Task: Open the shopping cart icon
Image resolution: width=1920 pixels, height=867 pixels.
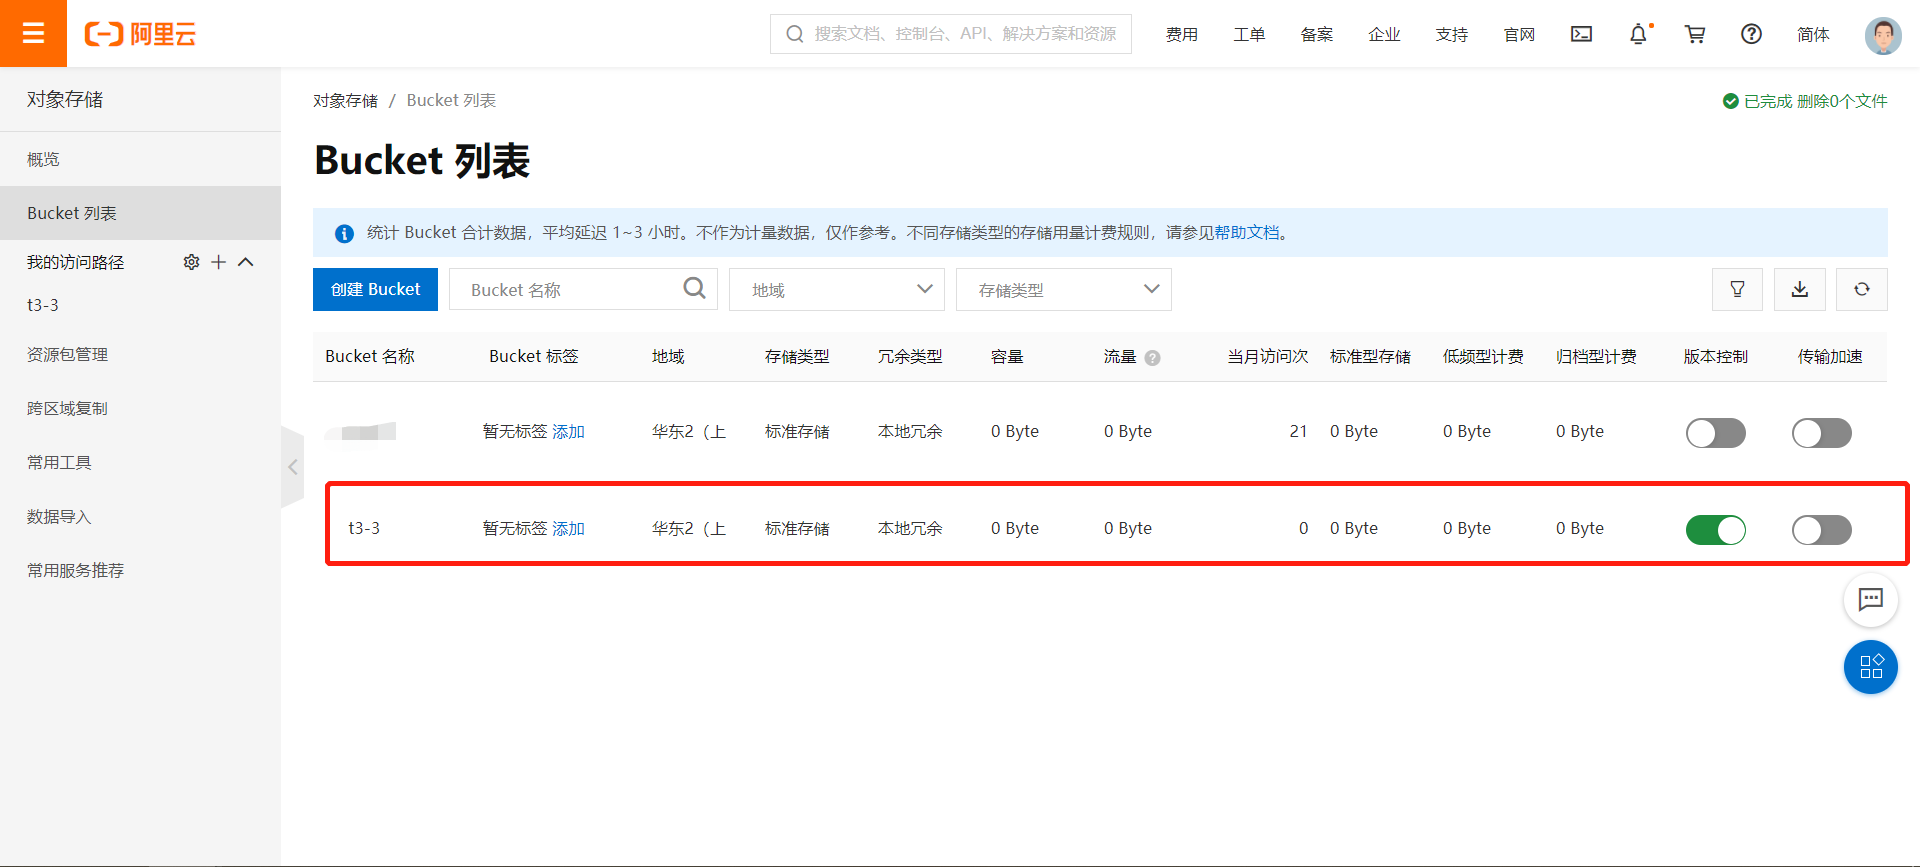Action: (x=1695, y=34)
